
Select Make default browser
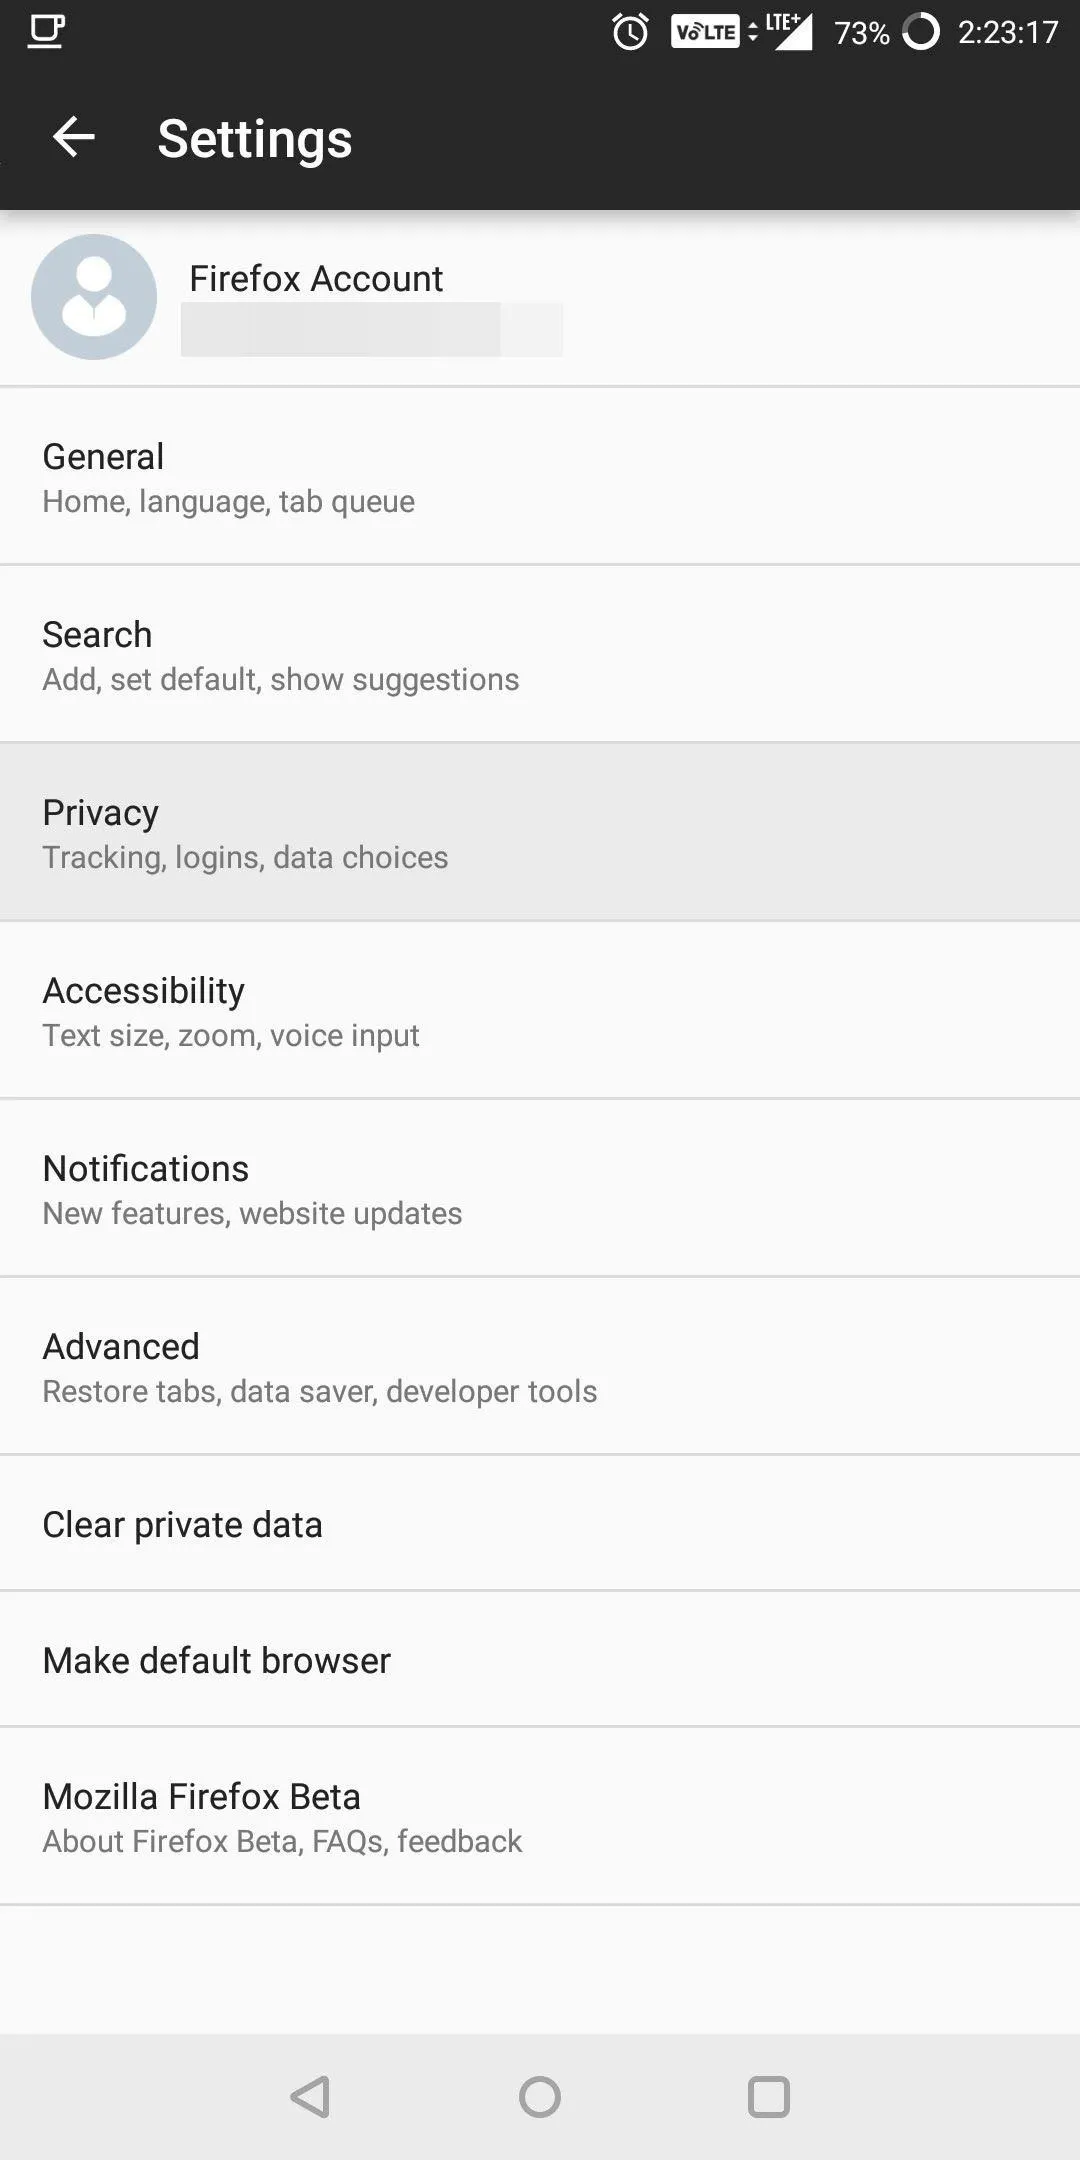pyautogui.click(x=540, y=1659)
